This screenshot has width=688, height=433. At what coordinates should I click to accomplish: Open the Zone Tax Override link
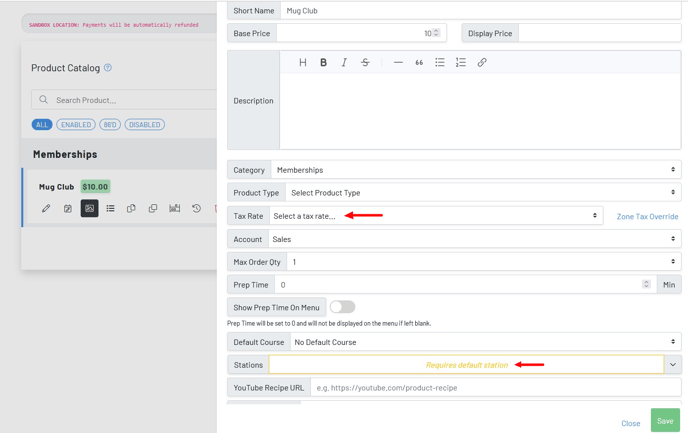pos(647,216)
